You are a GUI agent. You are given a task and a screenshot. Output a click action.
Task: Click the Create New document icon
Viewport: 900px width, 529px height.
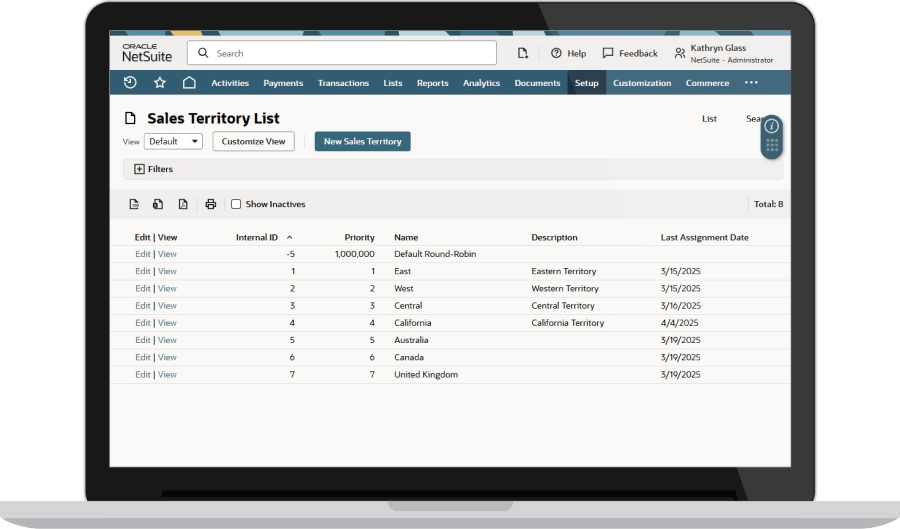(x=522, y=53)
